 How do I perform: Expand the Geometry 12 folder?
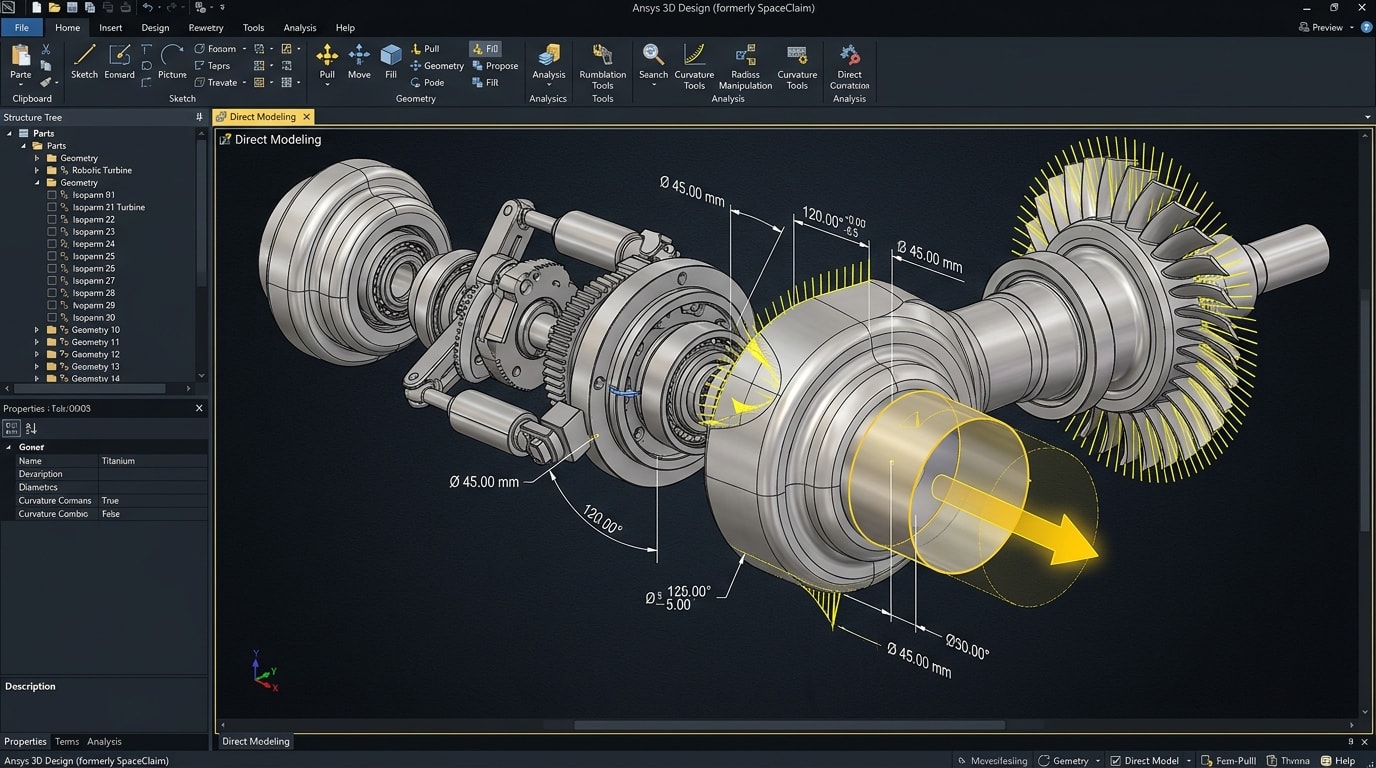(x=37, y=354)
